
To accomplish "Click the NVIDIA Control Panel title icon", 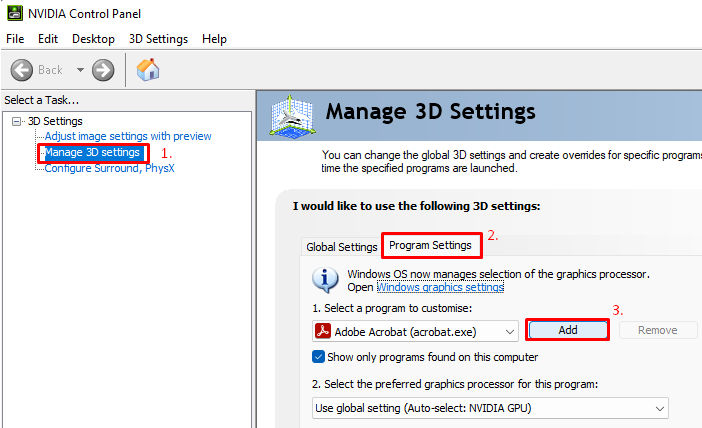I will [12, 14].
